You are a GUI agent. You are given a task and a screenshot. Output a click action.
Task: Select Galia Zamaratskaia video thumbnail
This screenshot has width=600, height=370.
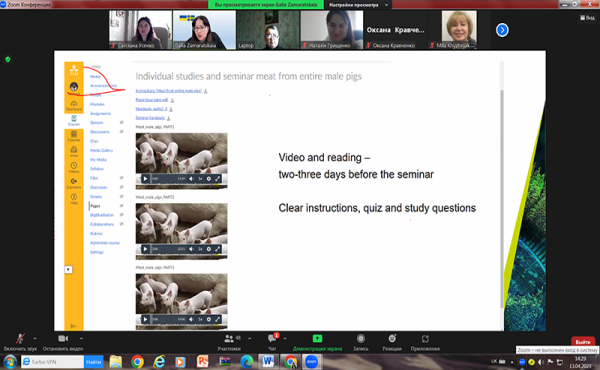click(204, 30)
